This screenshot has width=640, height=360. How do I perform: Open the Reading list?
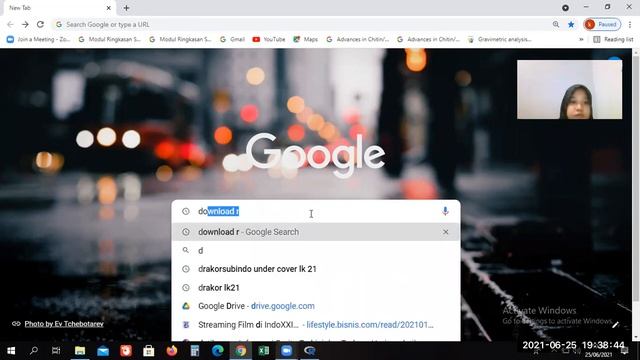613,39
